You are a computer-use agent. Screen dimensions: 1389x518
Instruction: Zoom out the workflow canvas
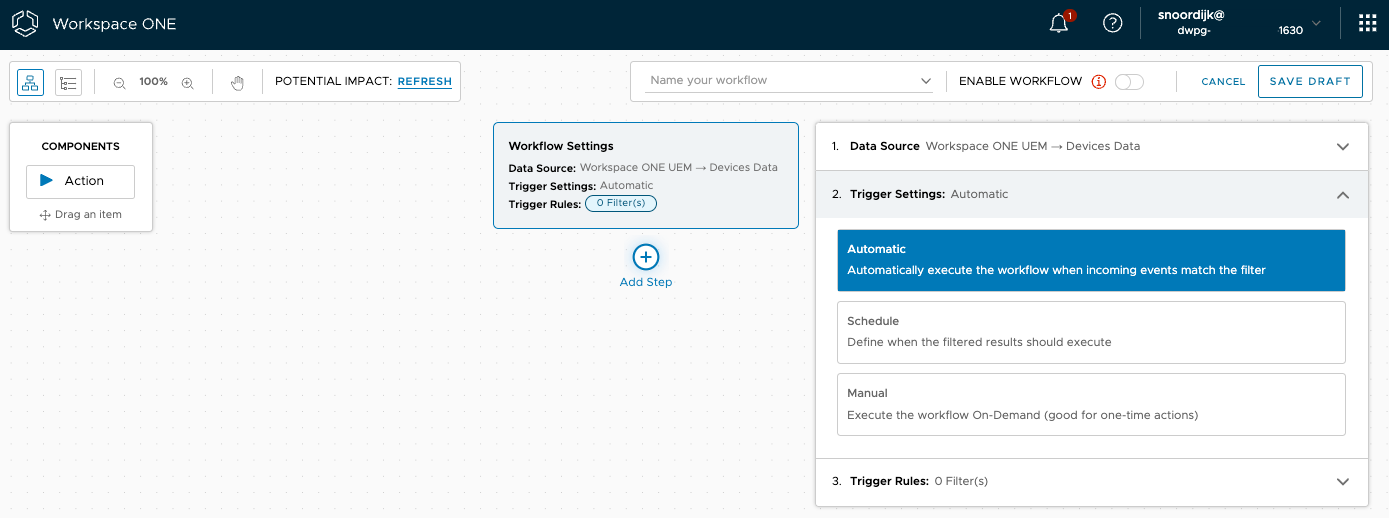(119, 82)
